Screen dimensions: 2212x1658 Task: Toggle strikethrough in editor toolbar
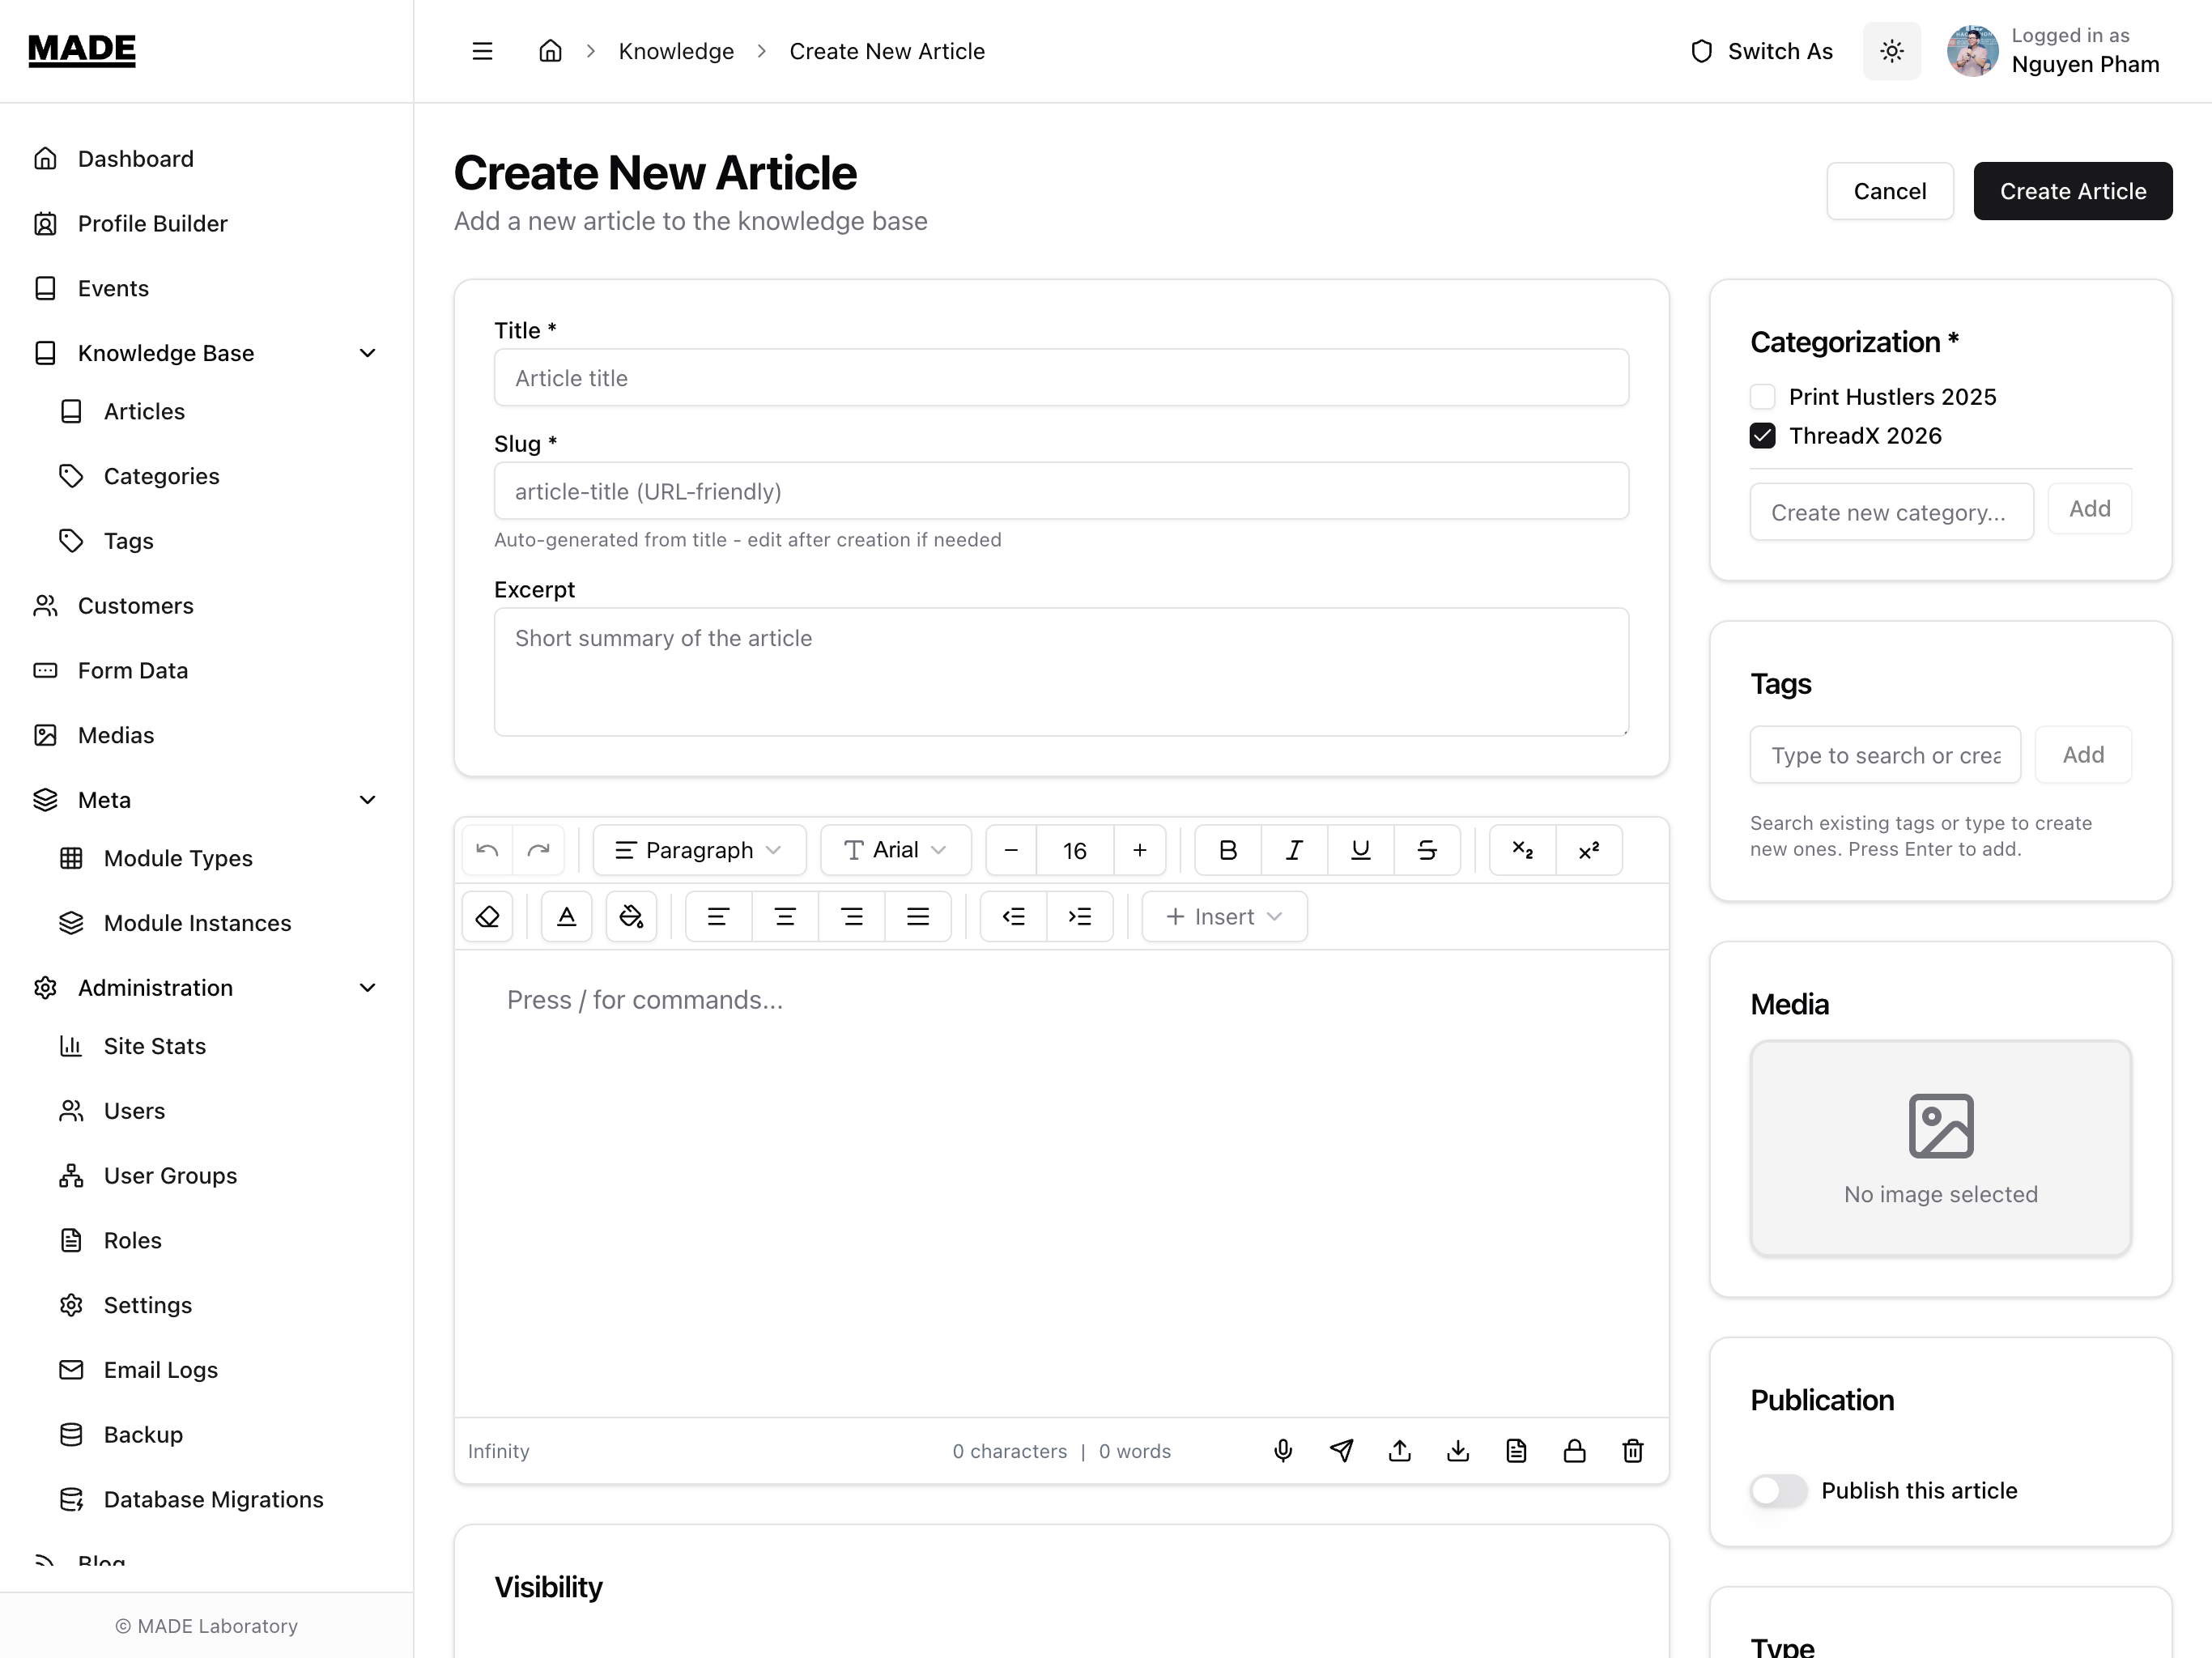point(1427,850)
